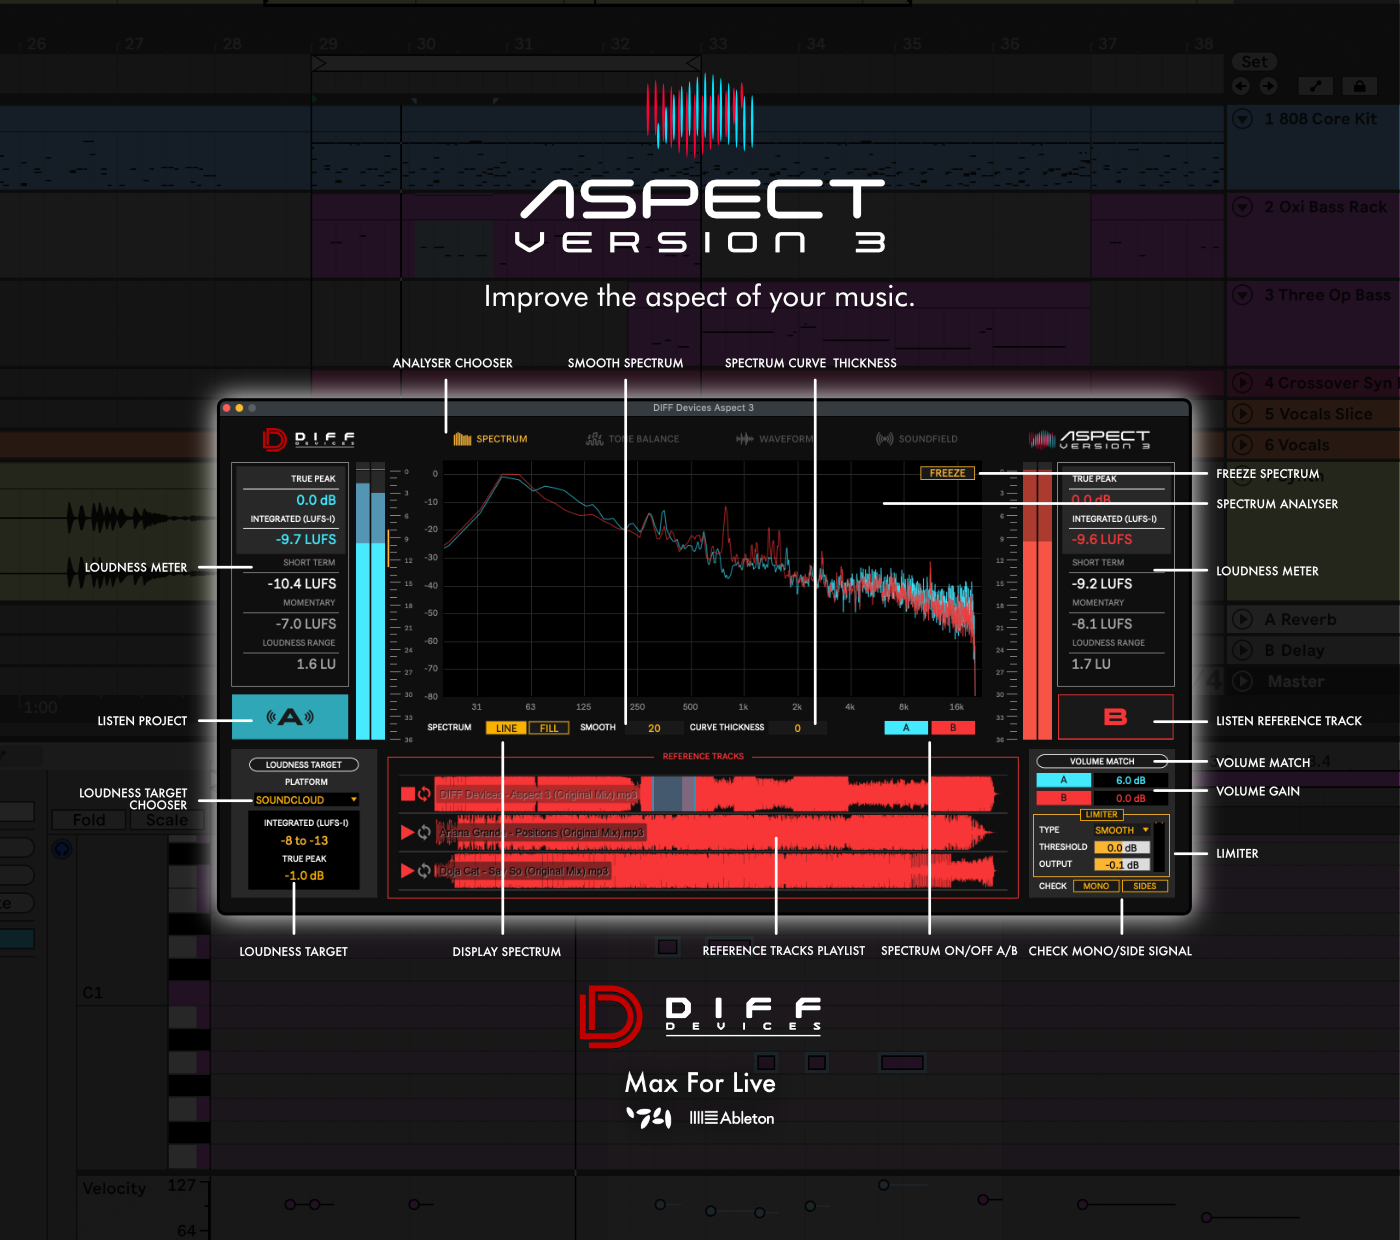Click the lock icon in Ableton background window
This screenshot has height=1240, width=1400.
[x=1359, y=86]
